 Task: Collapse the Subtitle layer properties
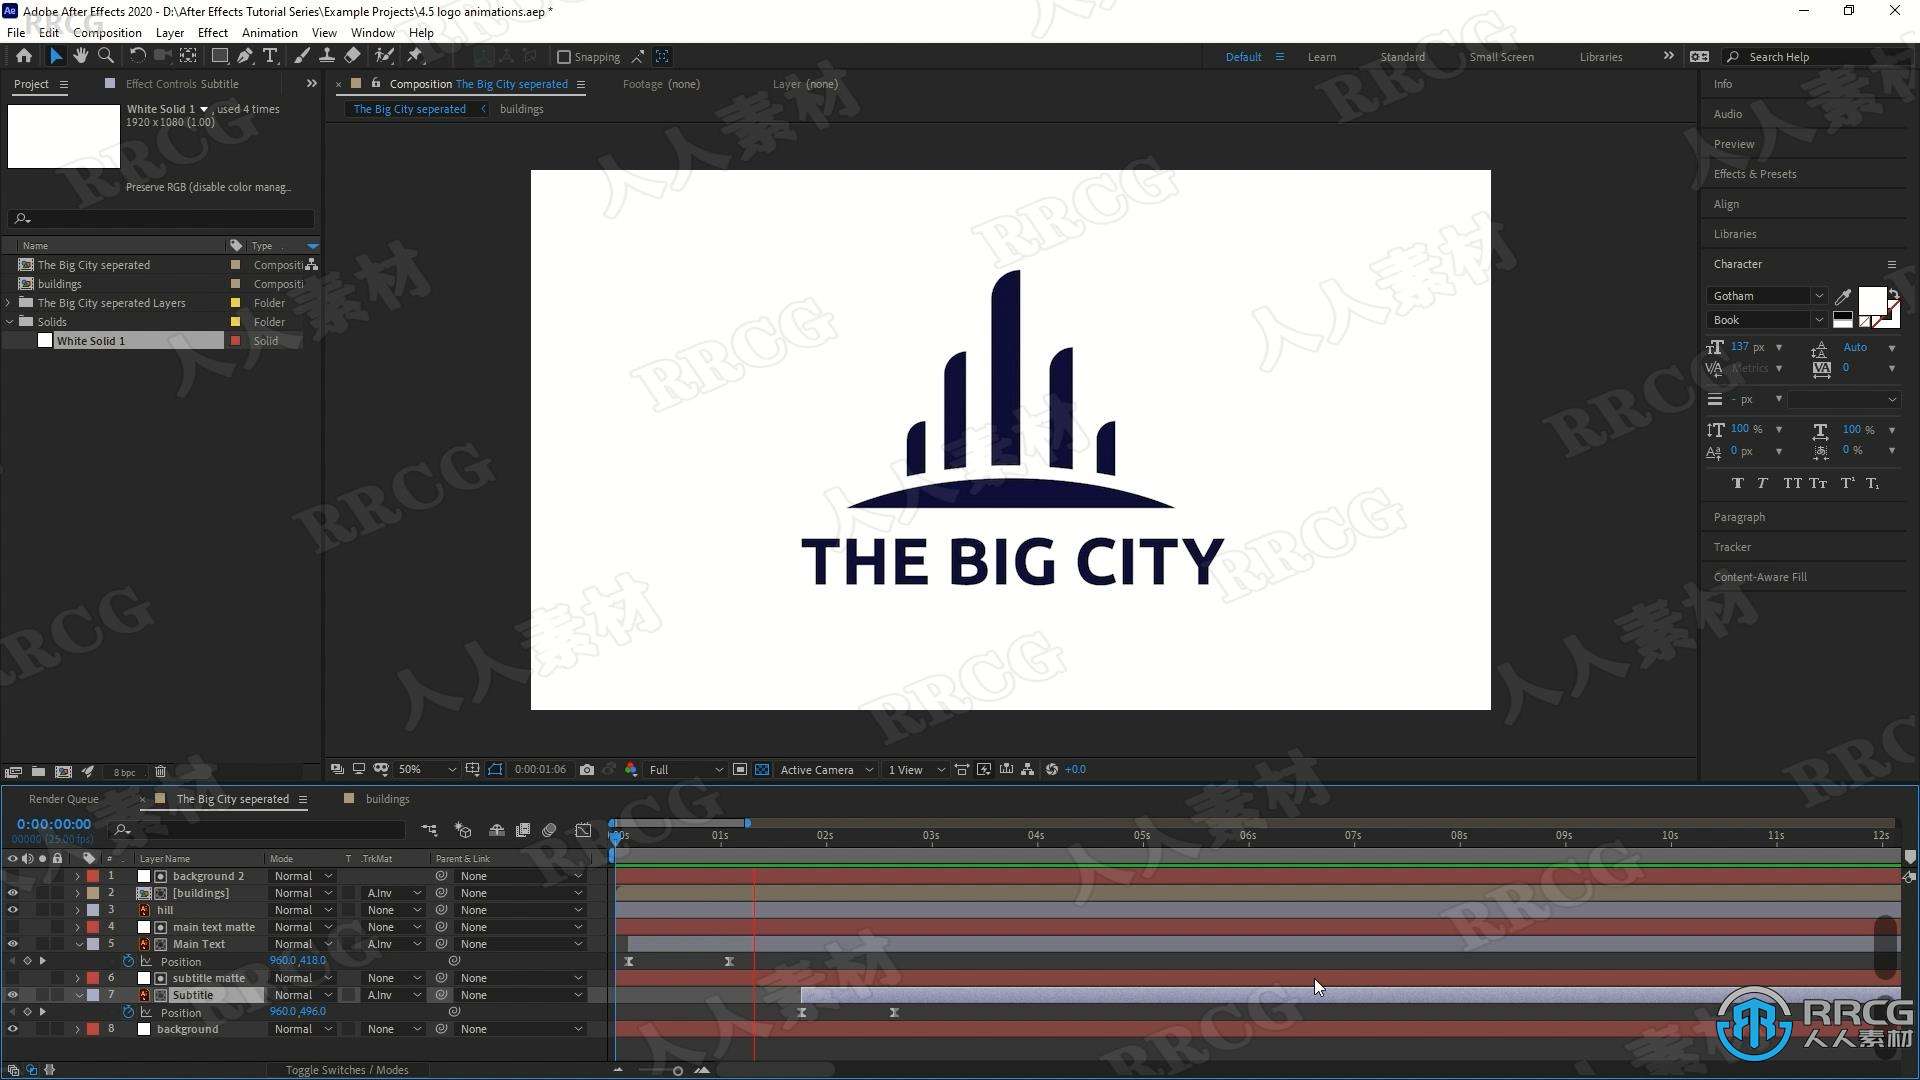click(78, 995)
